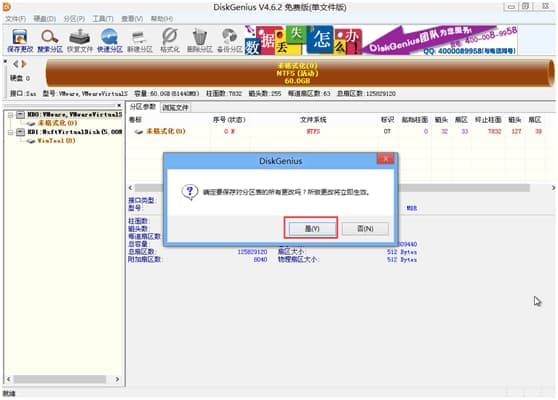This screenshot has width=558, height=400.
Task: Select RD1:MsftVirtualDisk in the tree
Action: point(75,132)
